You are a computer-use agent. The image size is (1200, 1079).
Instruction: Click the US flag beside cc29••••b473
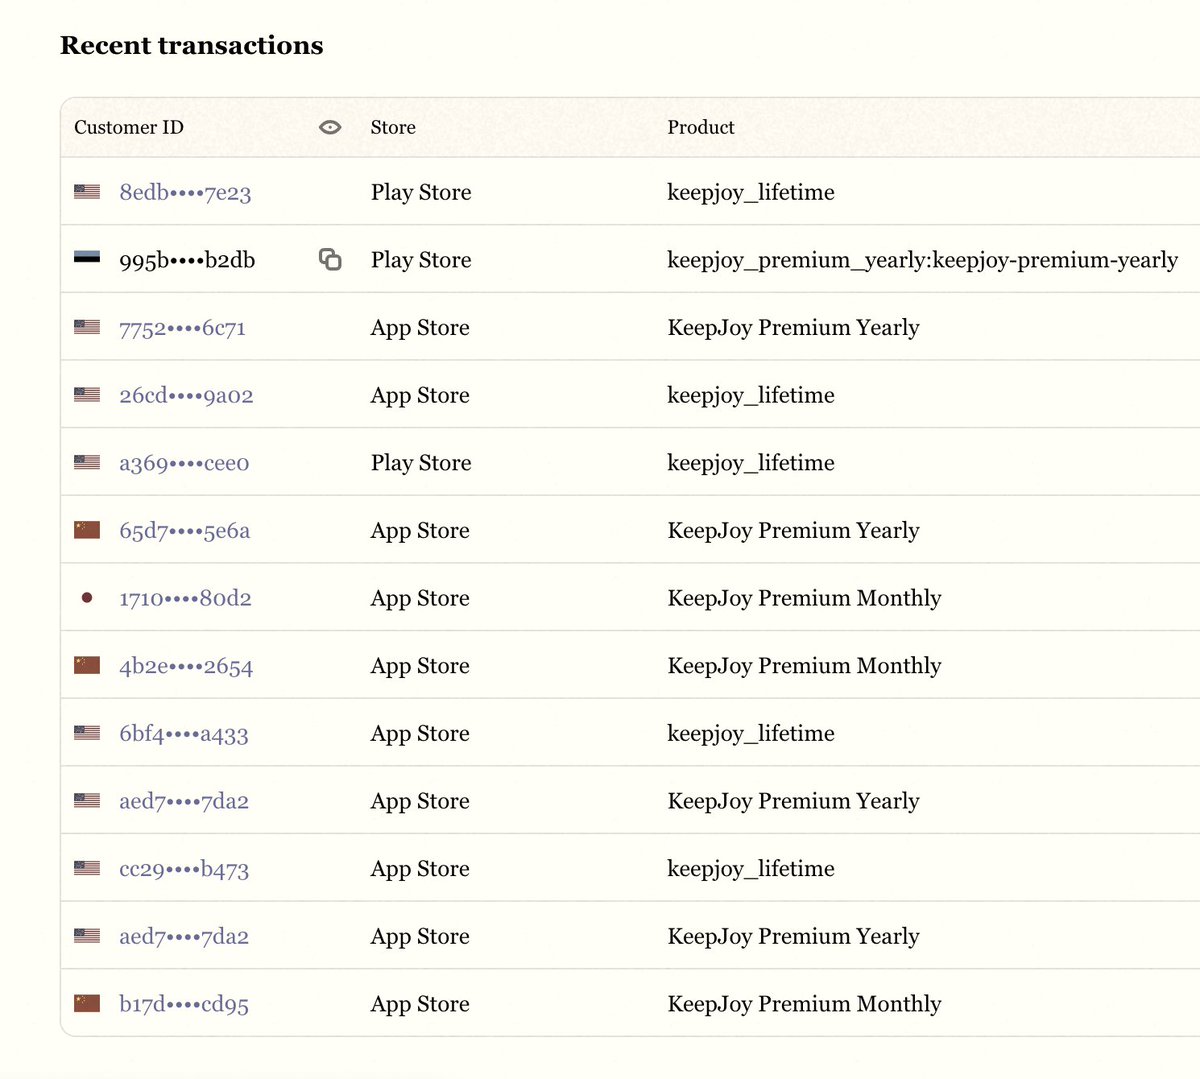[x=87, y=868]
